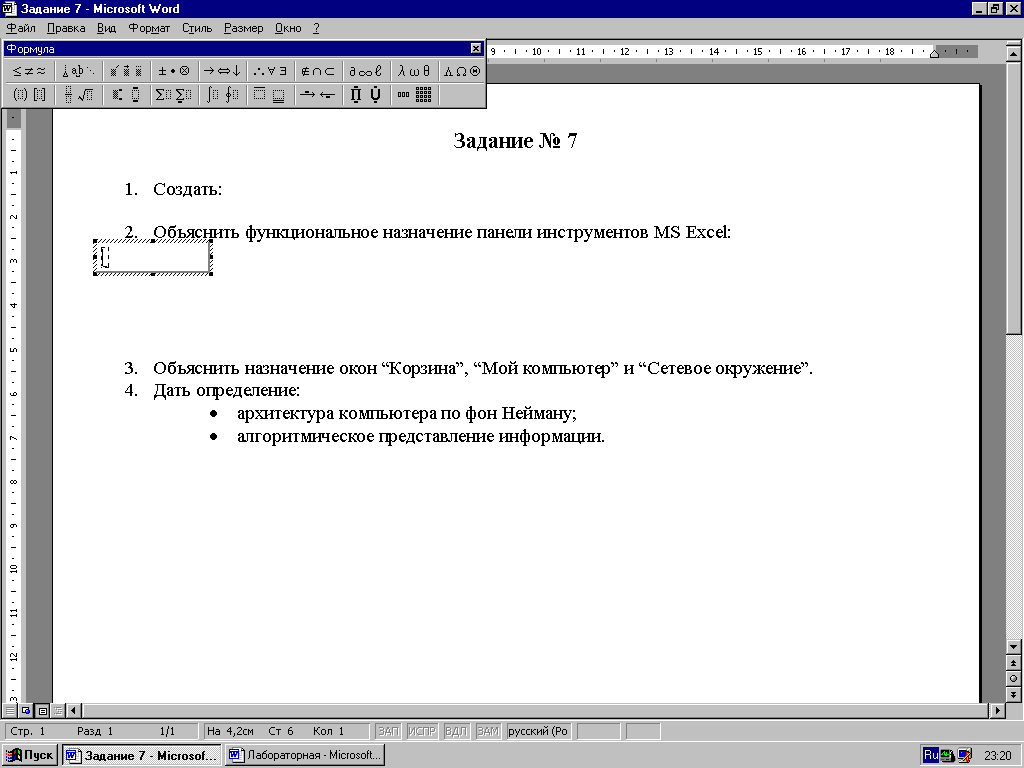The height and width of the screenshot is (768, 1024).
Task: Click status bar entry На 4,2см
Action: coord(230,731)
